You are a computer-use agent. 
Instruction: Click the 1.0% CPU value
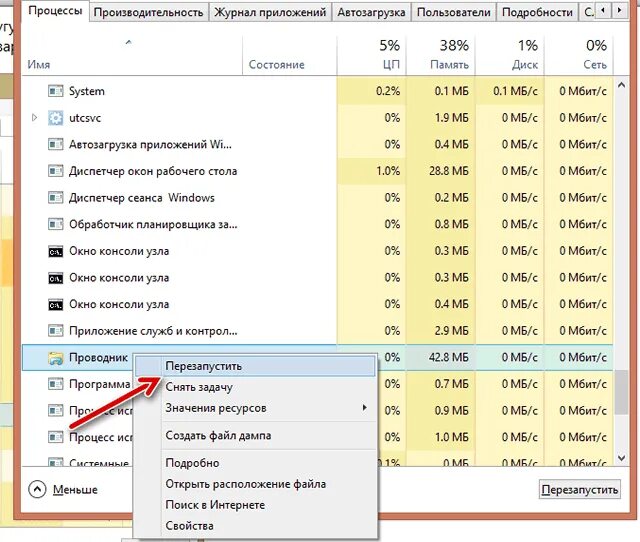pyautogui.click(x=388, y=171)
